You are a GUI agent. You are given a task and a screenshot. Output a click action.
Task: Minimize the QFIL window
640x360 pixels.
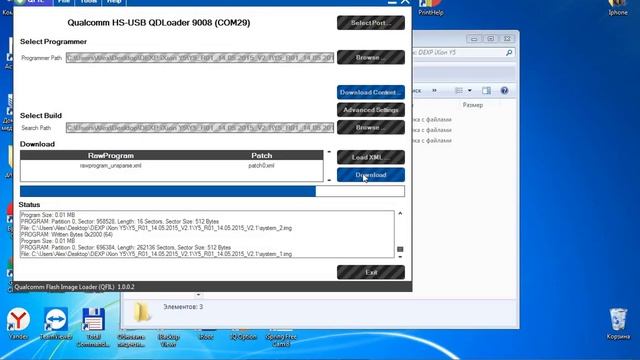[392, 2]
